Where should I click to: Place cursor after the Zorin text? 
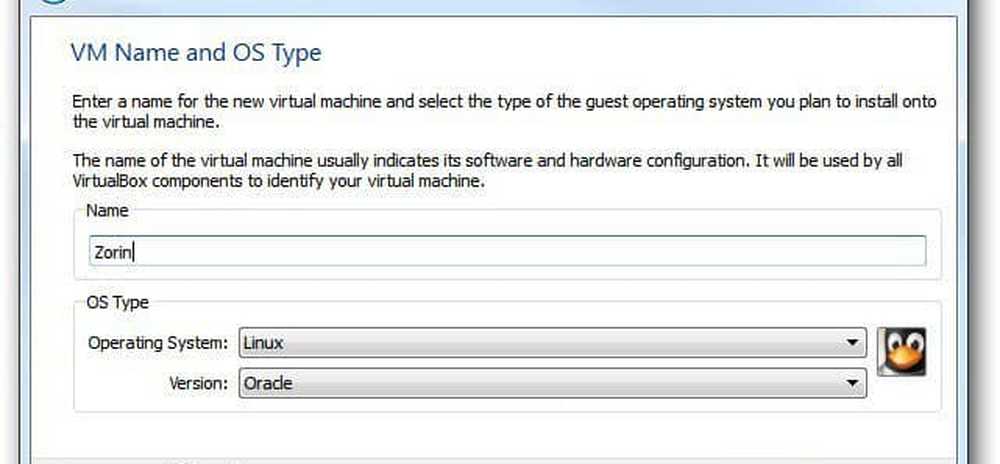[x=135, y=252]
